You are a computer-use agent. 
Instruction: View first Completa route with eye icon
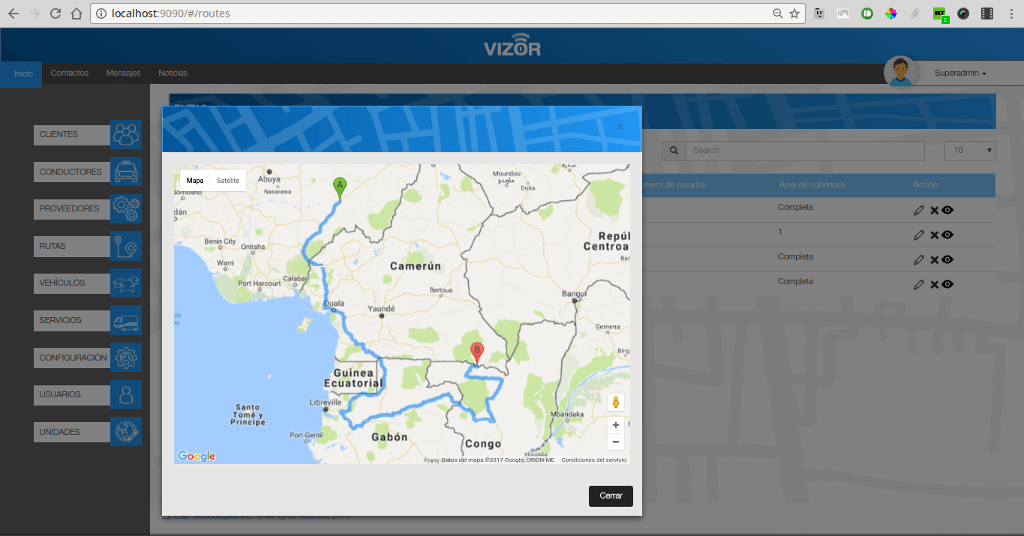point(948,210)
